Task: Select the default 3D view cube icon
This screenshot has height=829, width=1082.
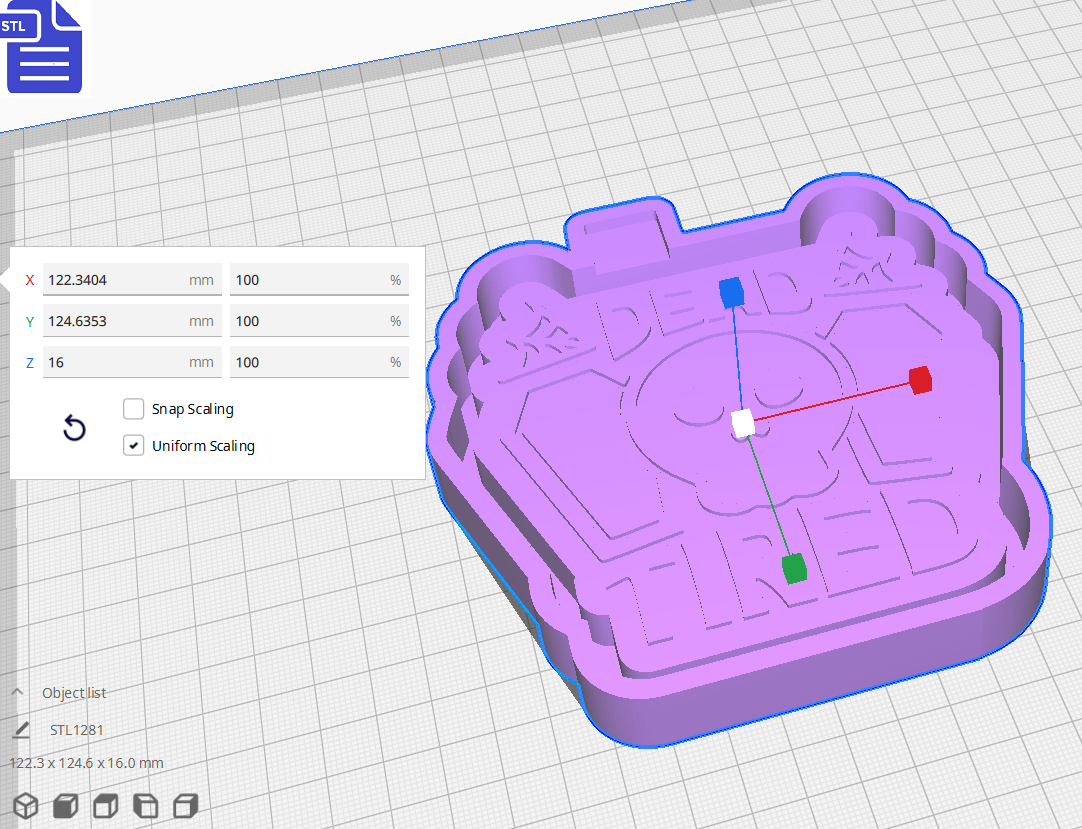Action: click(x=25, y=805)
